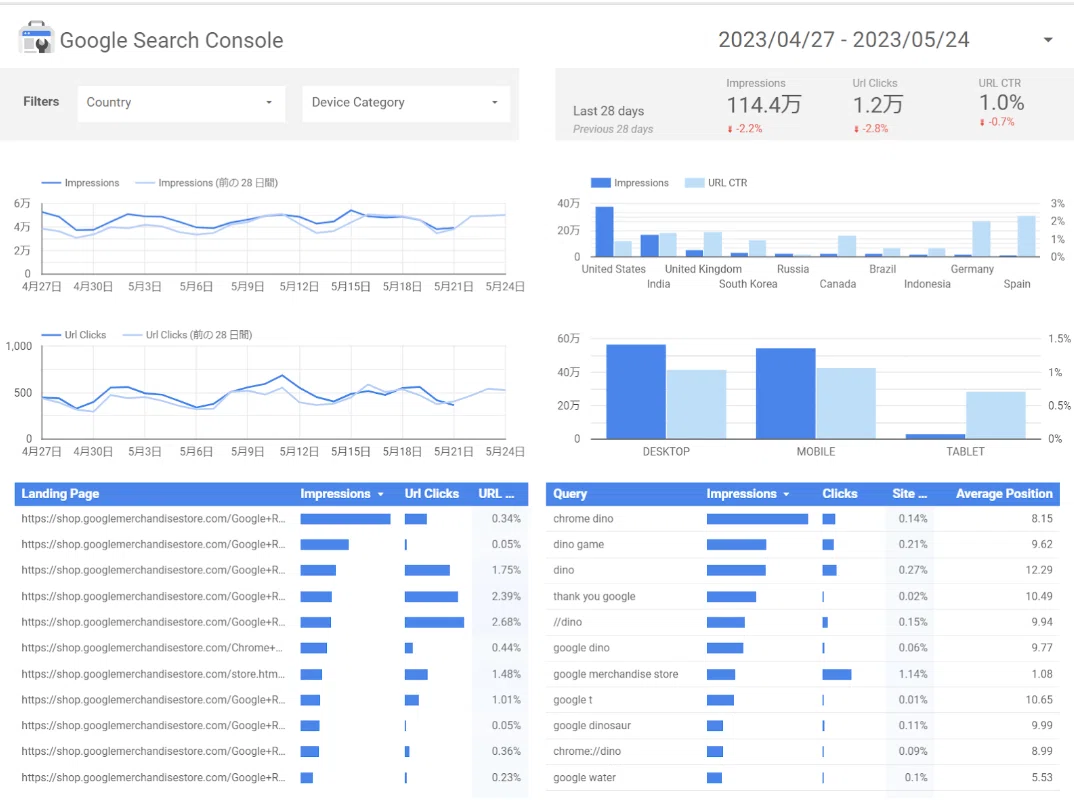This screenshot has height=800, width=1074.
Task: Select the 'google water' query
Action: click(584, 777)
